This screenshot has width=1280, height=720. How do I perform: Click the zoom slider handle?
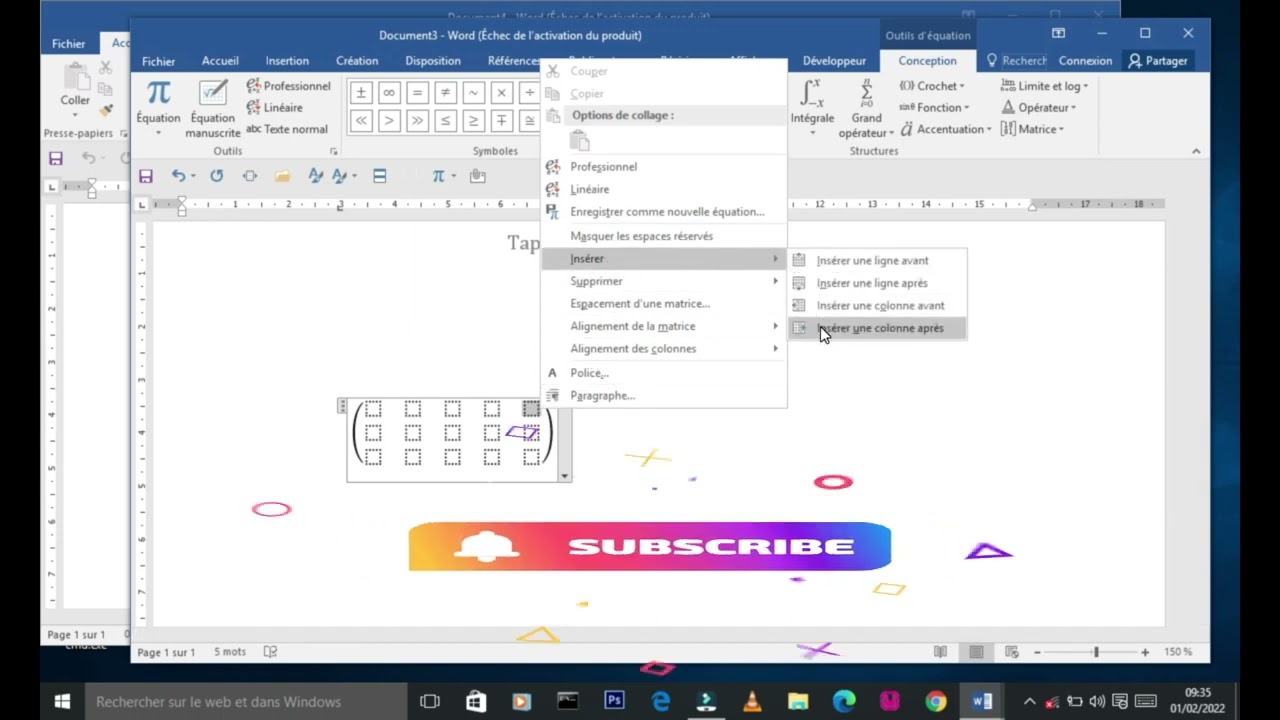click(1096, 652)
